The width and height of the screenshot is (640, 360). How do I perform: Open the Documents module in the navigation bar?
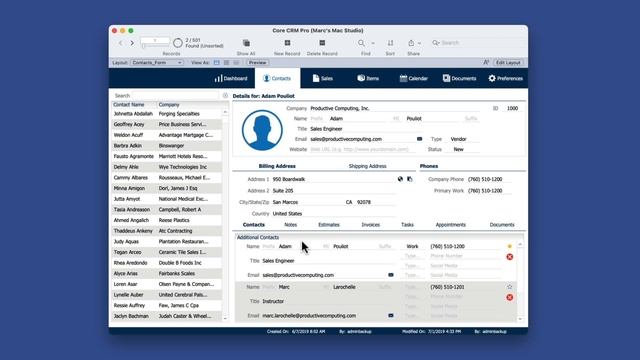click(x=460, y=78)
